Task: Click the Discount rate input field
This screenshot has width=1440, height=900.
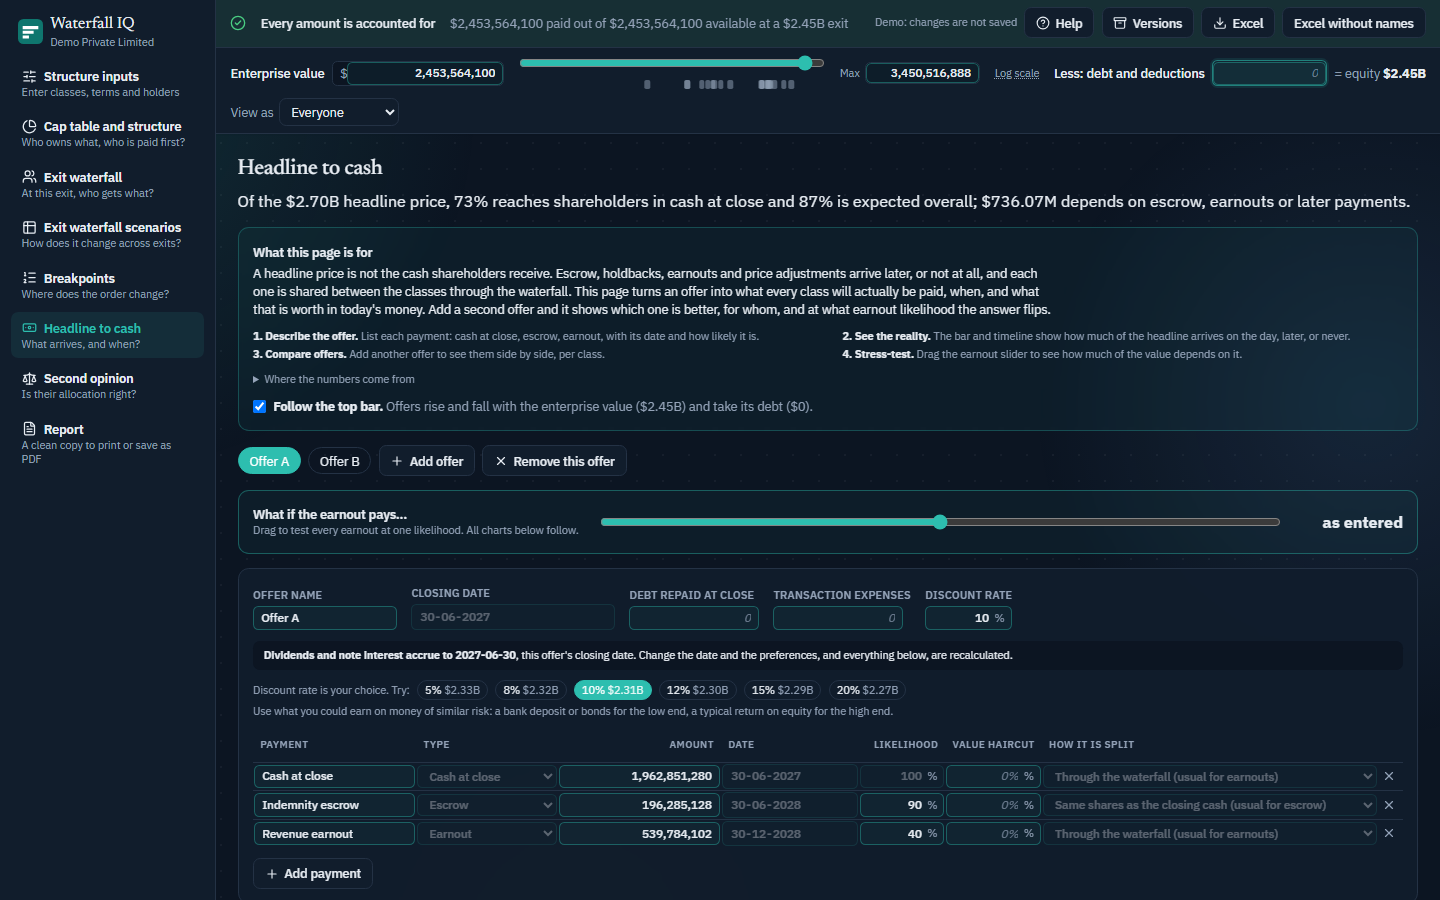Action: point(968,618)
